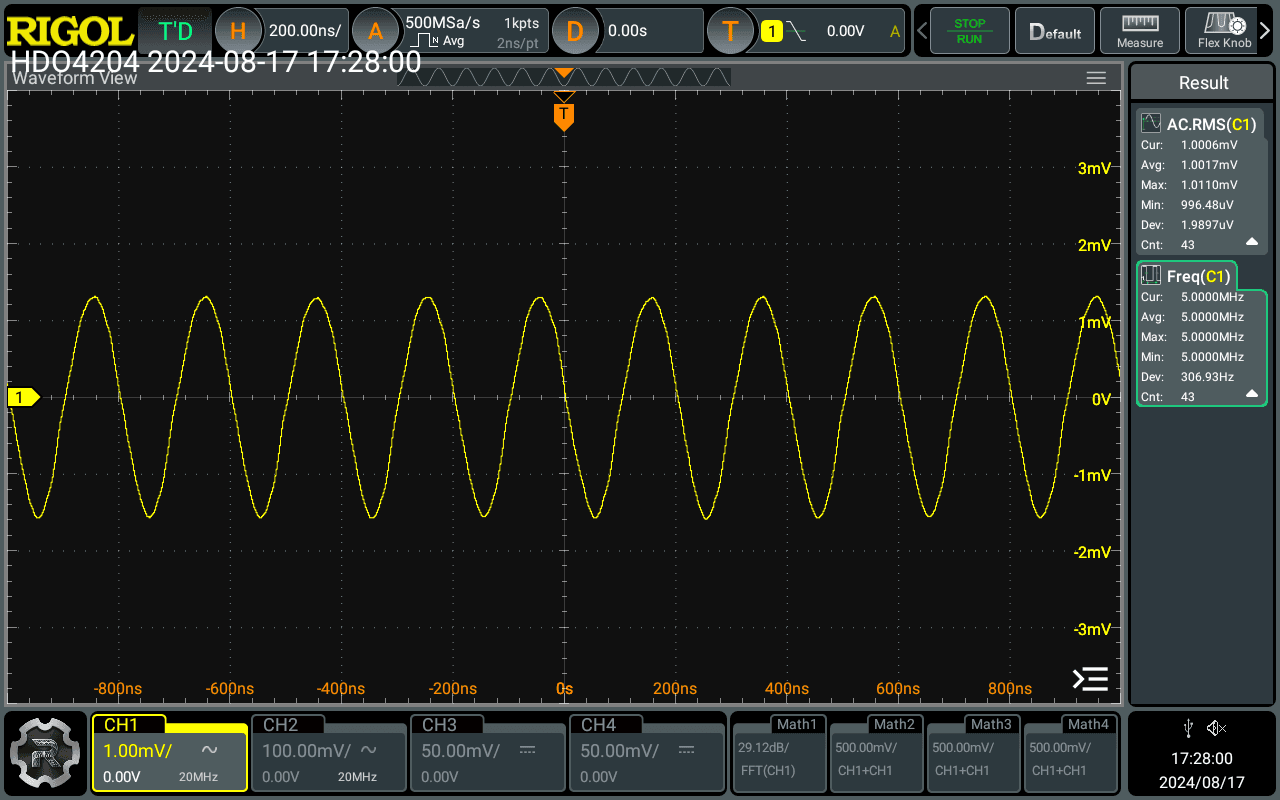
Task: Click the AC.RMS Max 1.0110mV value
Action: pos(1209,185)
